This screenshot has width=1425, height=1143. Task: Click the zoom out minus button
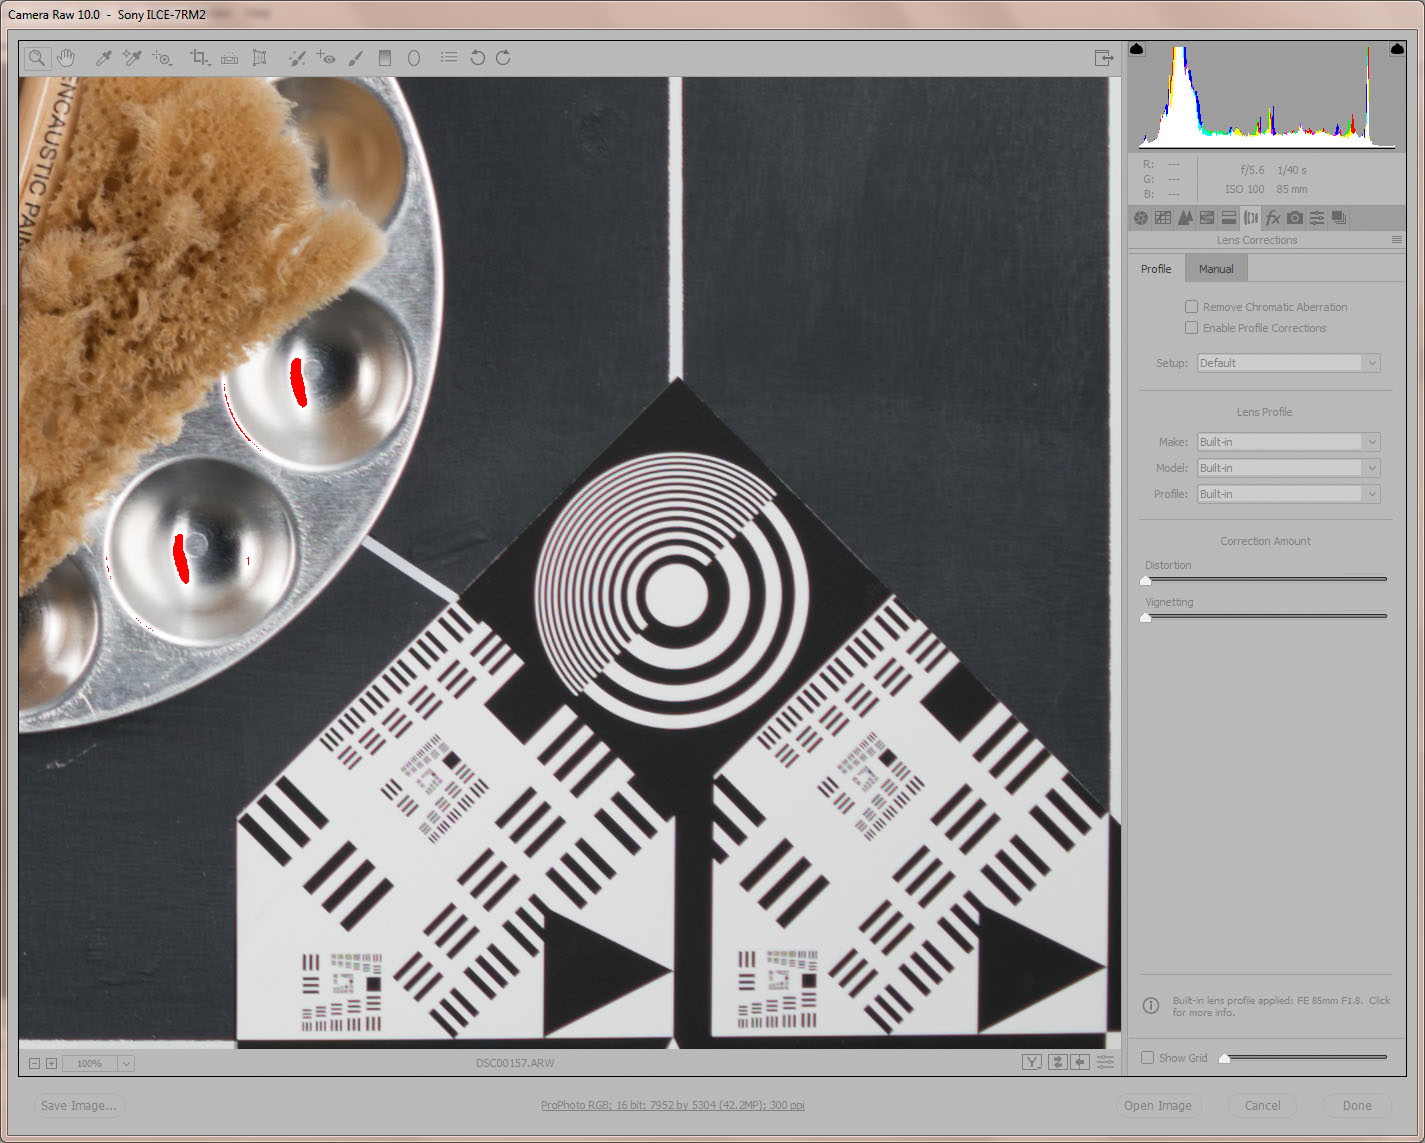click(34, 1064)
